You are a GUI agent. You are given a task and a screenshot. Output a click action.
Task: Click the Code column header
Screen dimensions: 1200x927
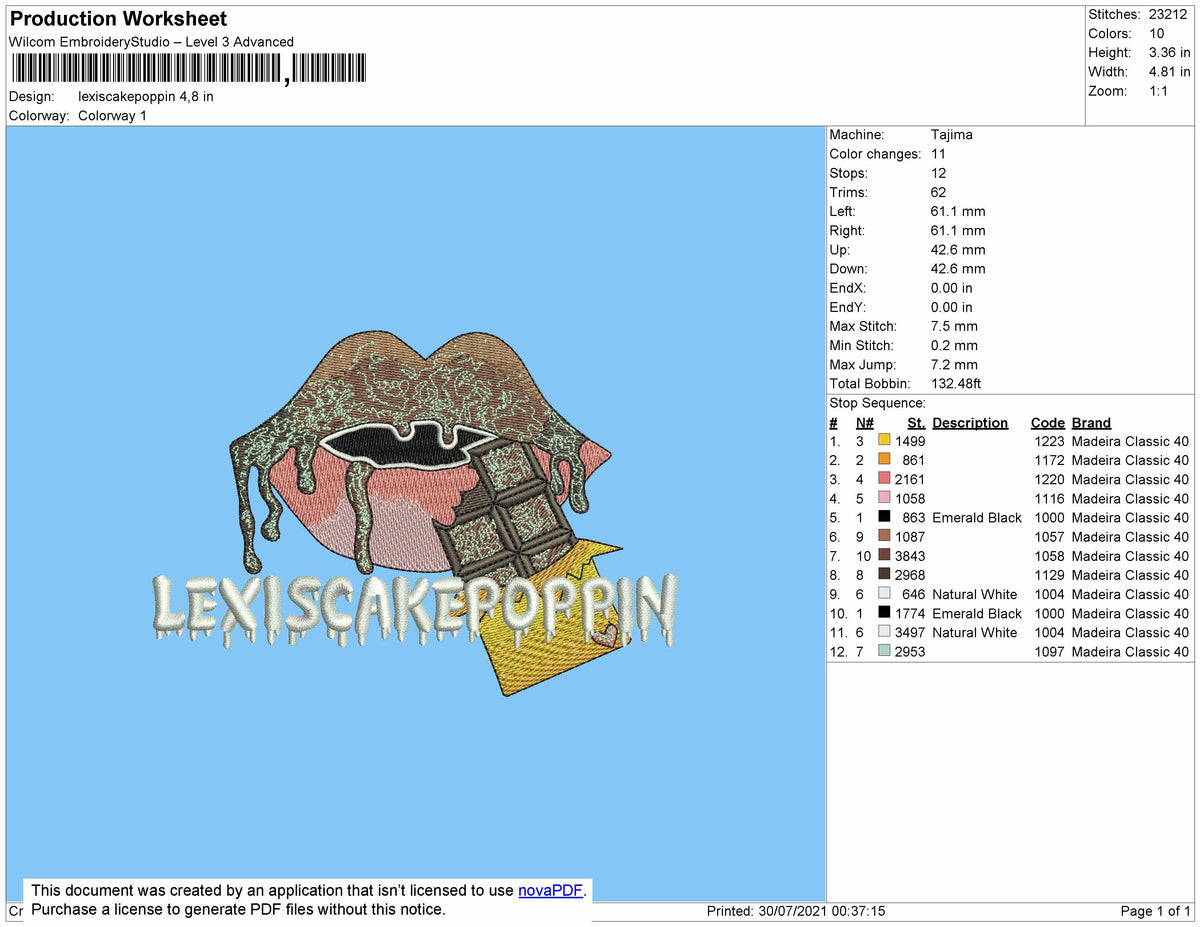click(1047, 422)
